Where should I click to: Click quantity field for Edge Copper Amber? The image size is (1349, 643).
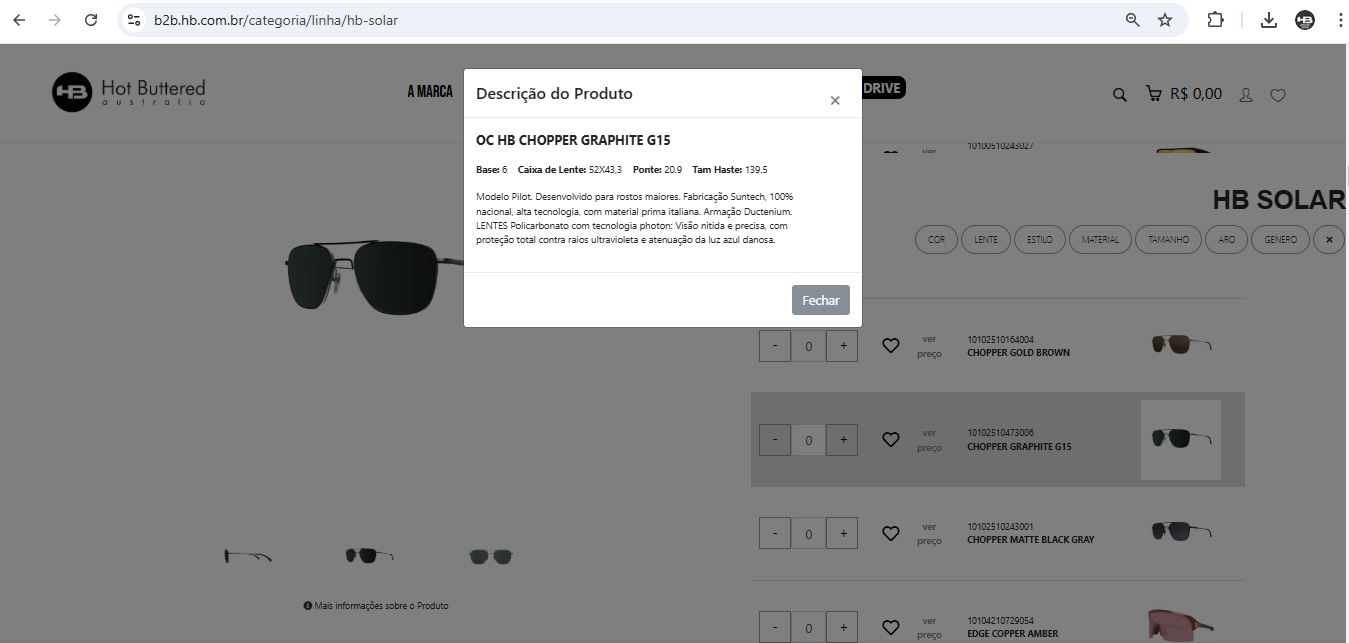click(809, 628)
